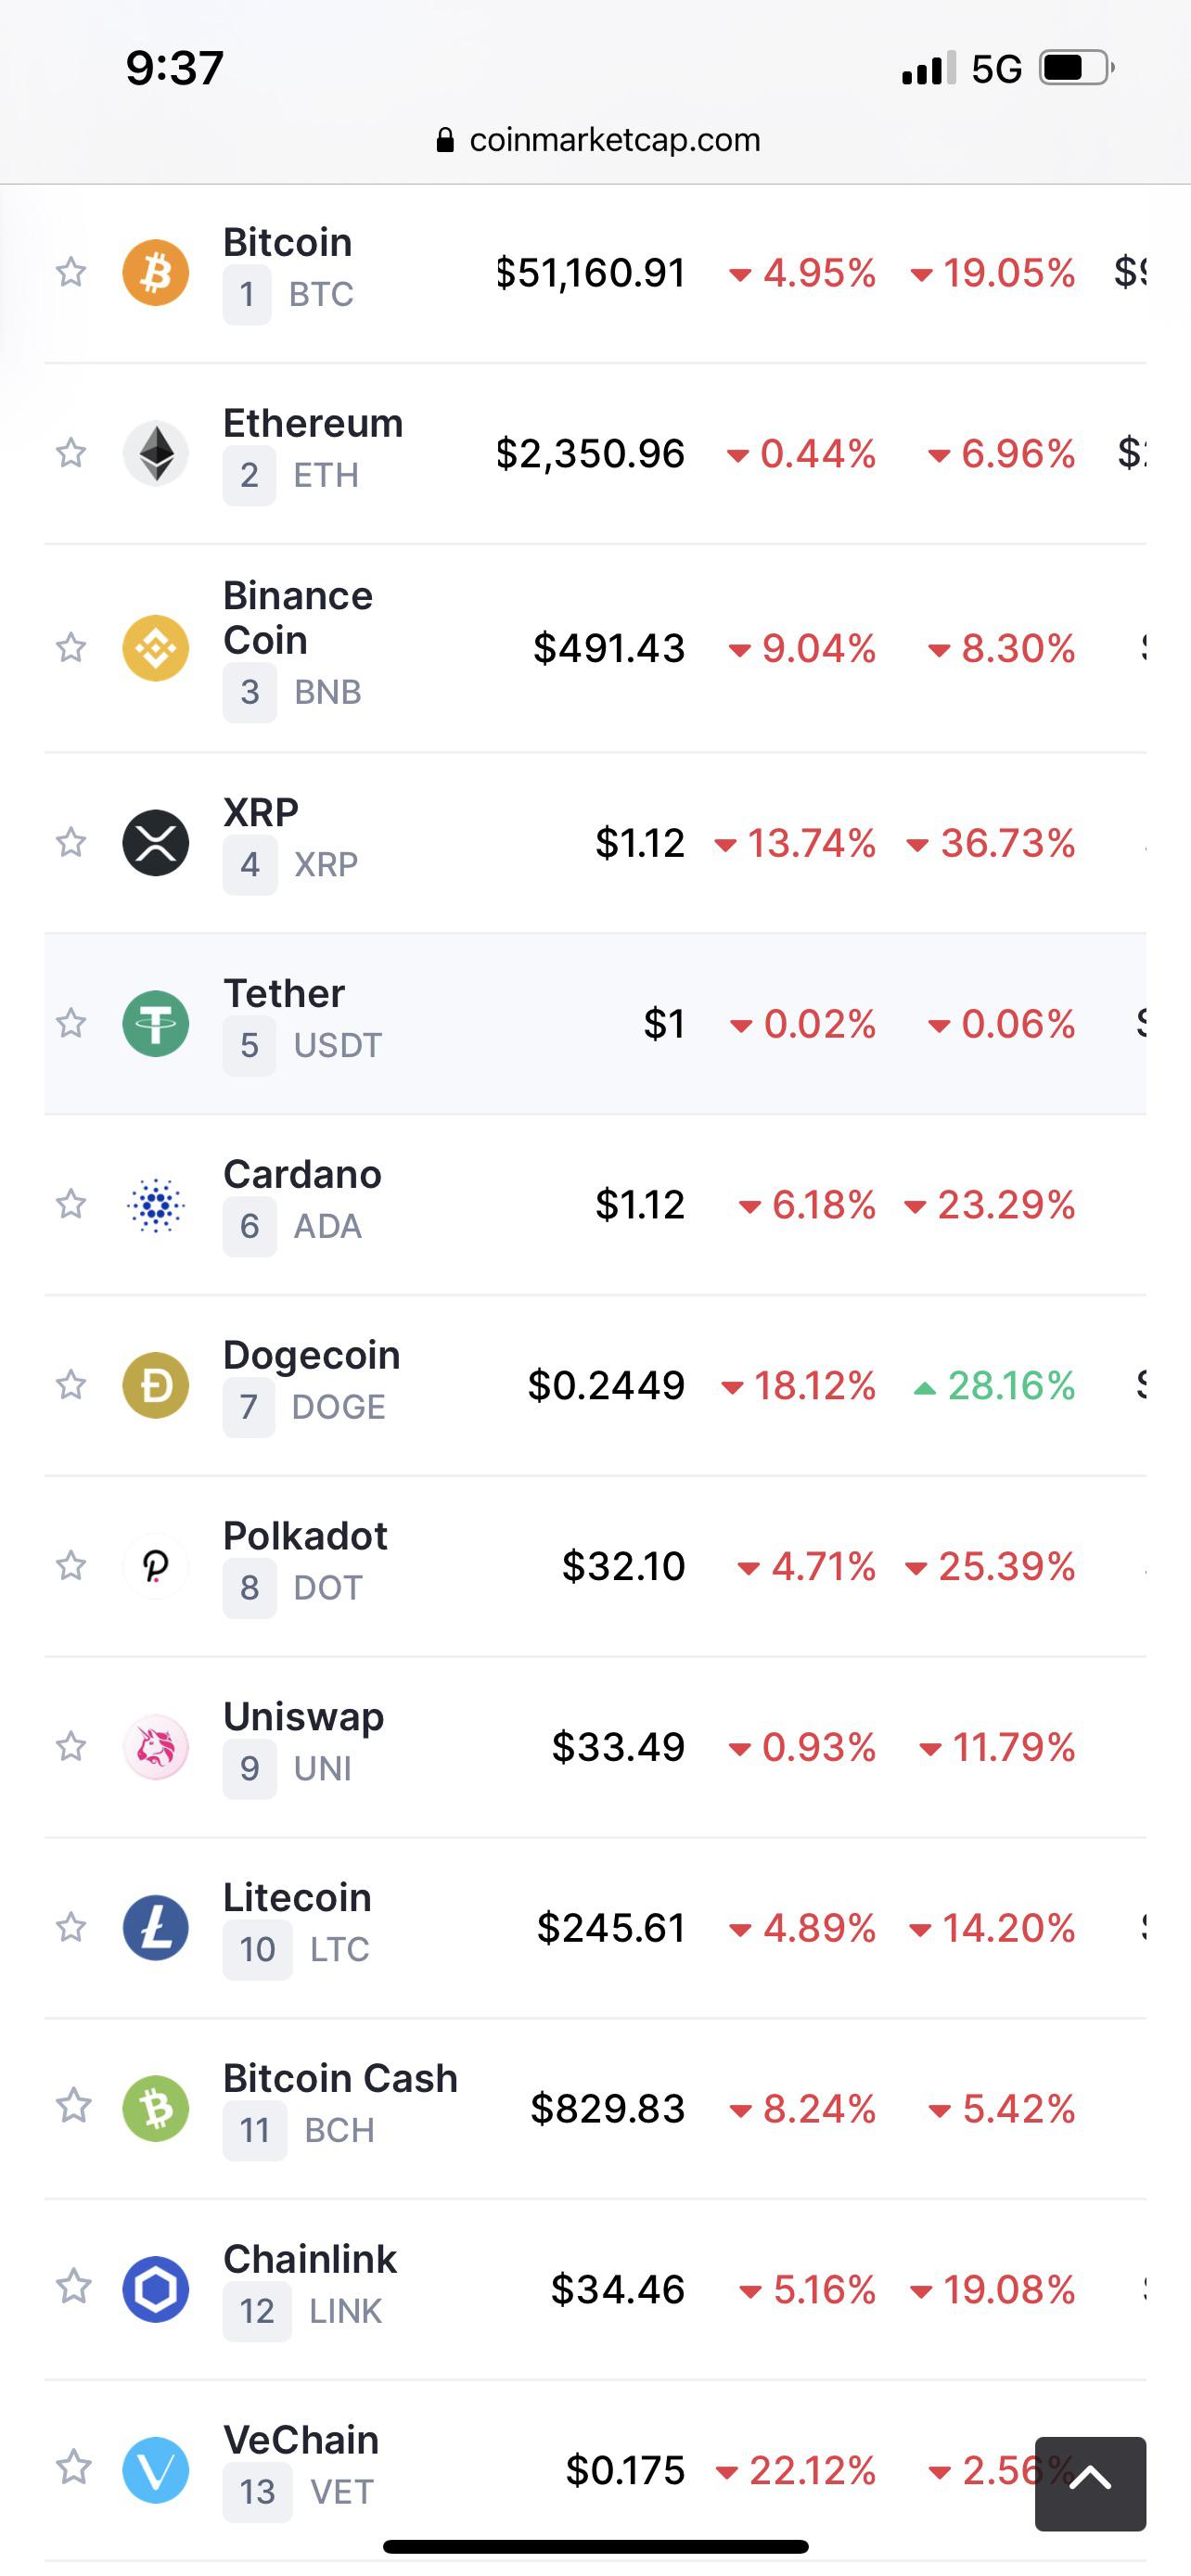Tap the Cardano dotted logo icon
The image size is (1191, 2576).
click(x=155, y=1204)
